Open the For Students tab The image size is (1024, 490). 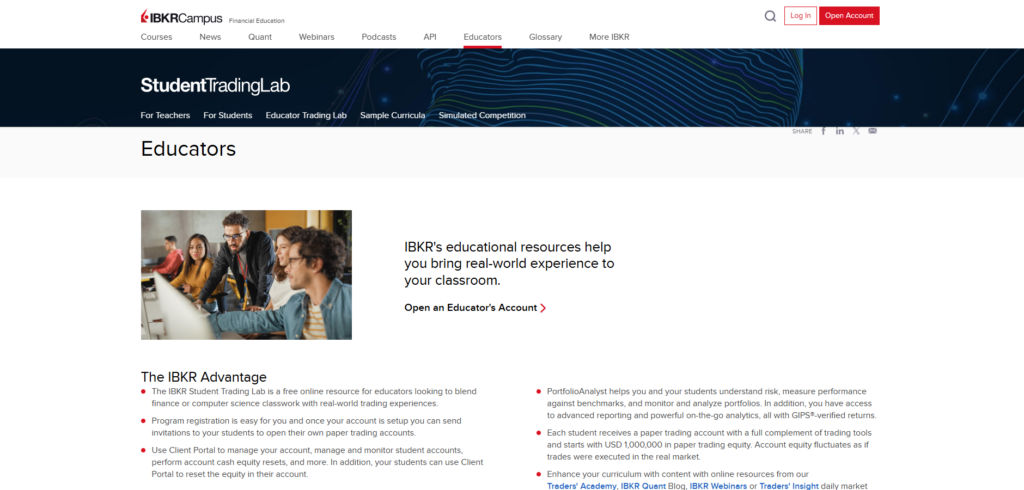(228, 116)
